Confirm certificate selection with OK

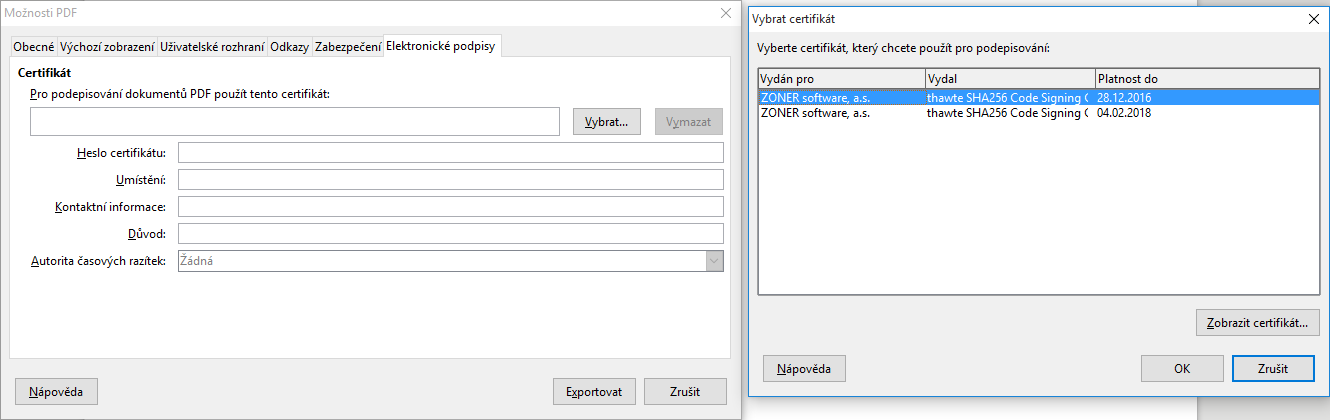tap(1182, 368)
